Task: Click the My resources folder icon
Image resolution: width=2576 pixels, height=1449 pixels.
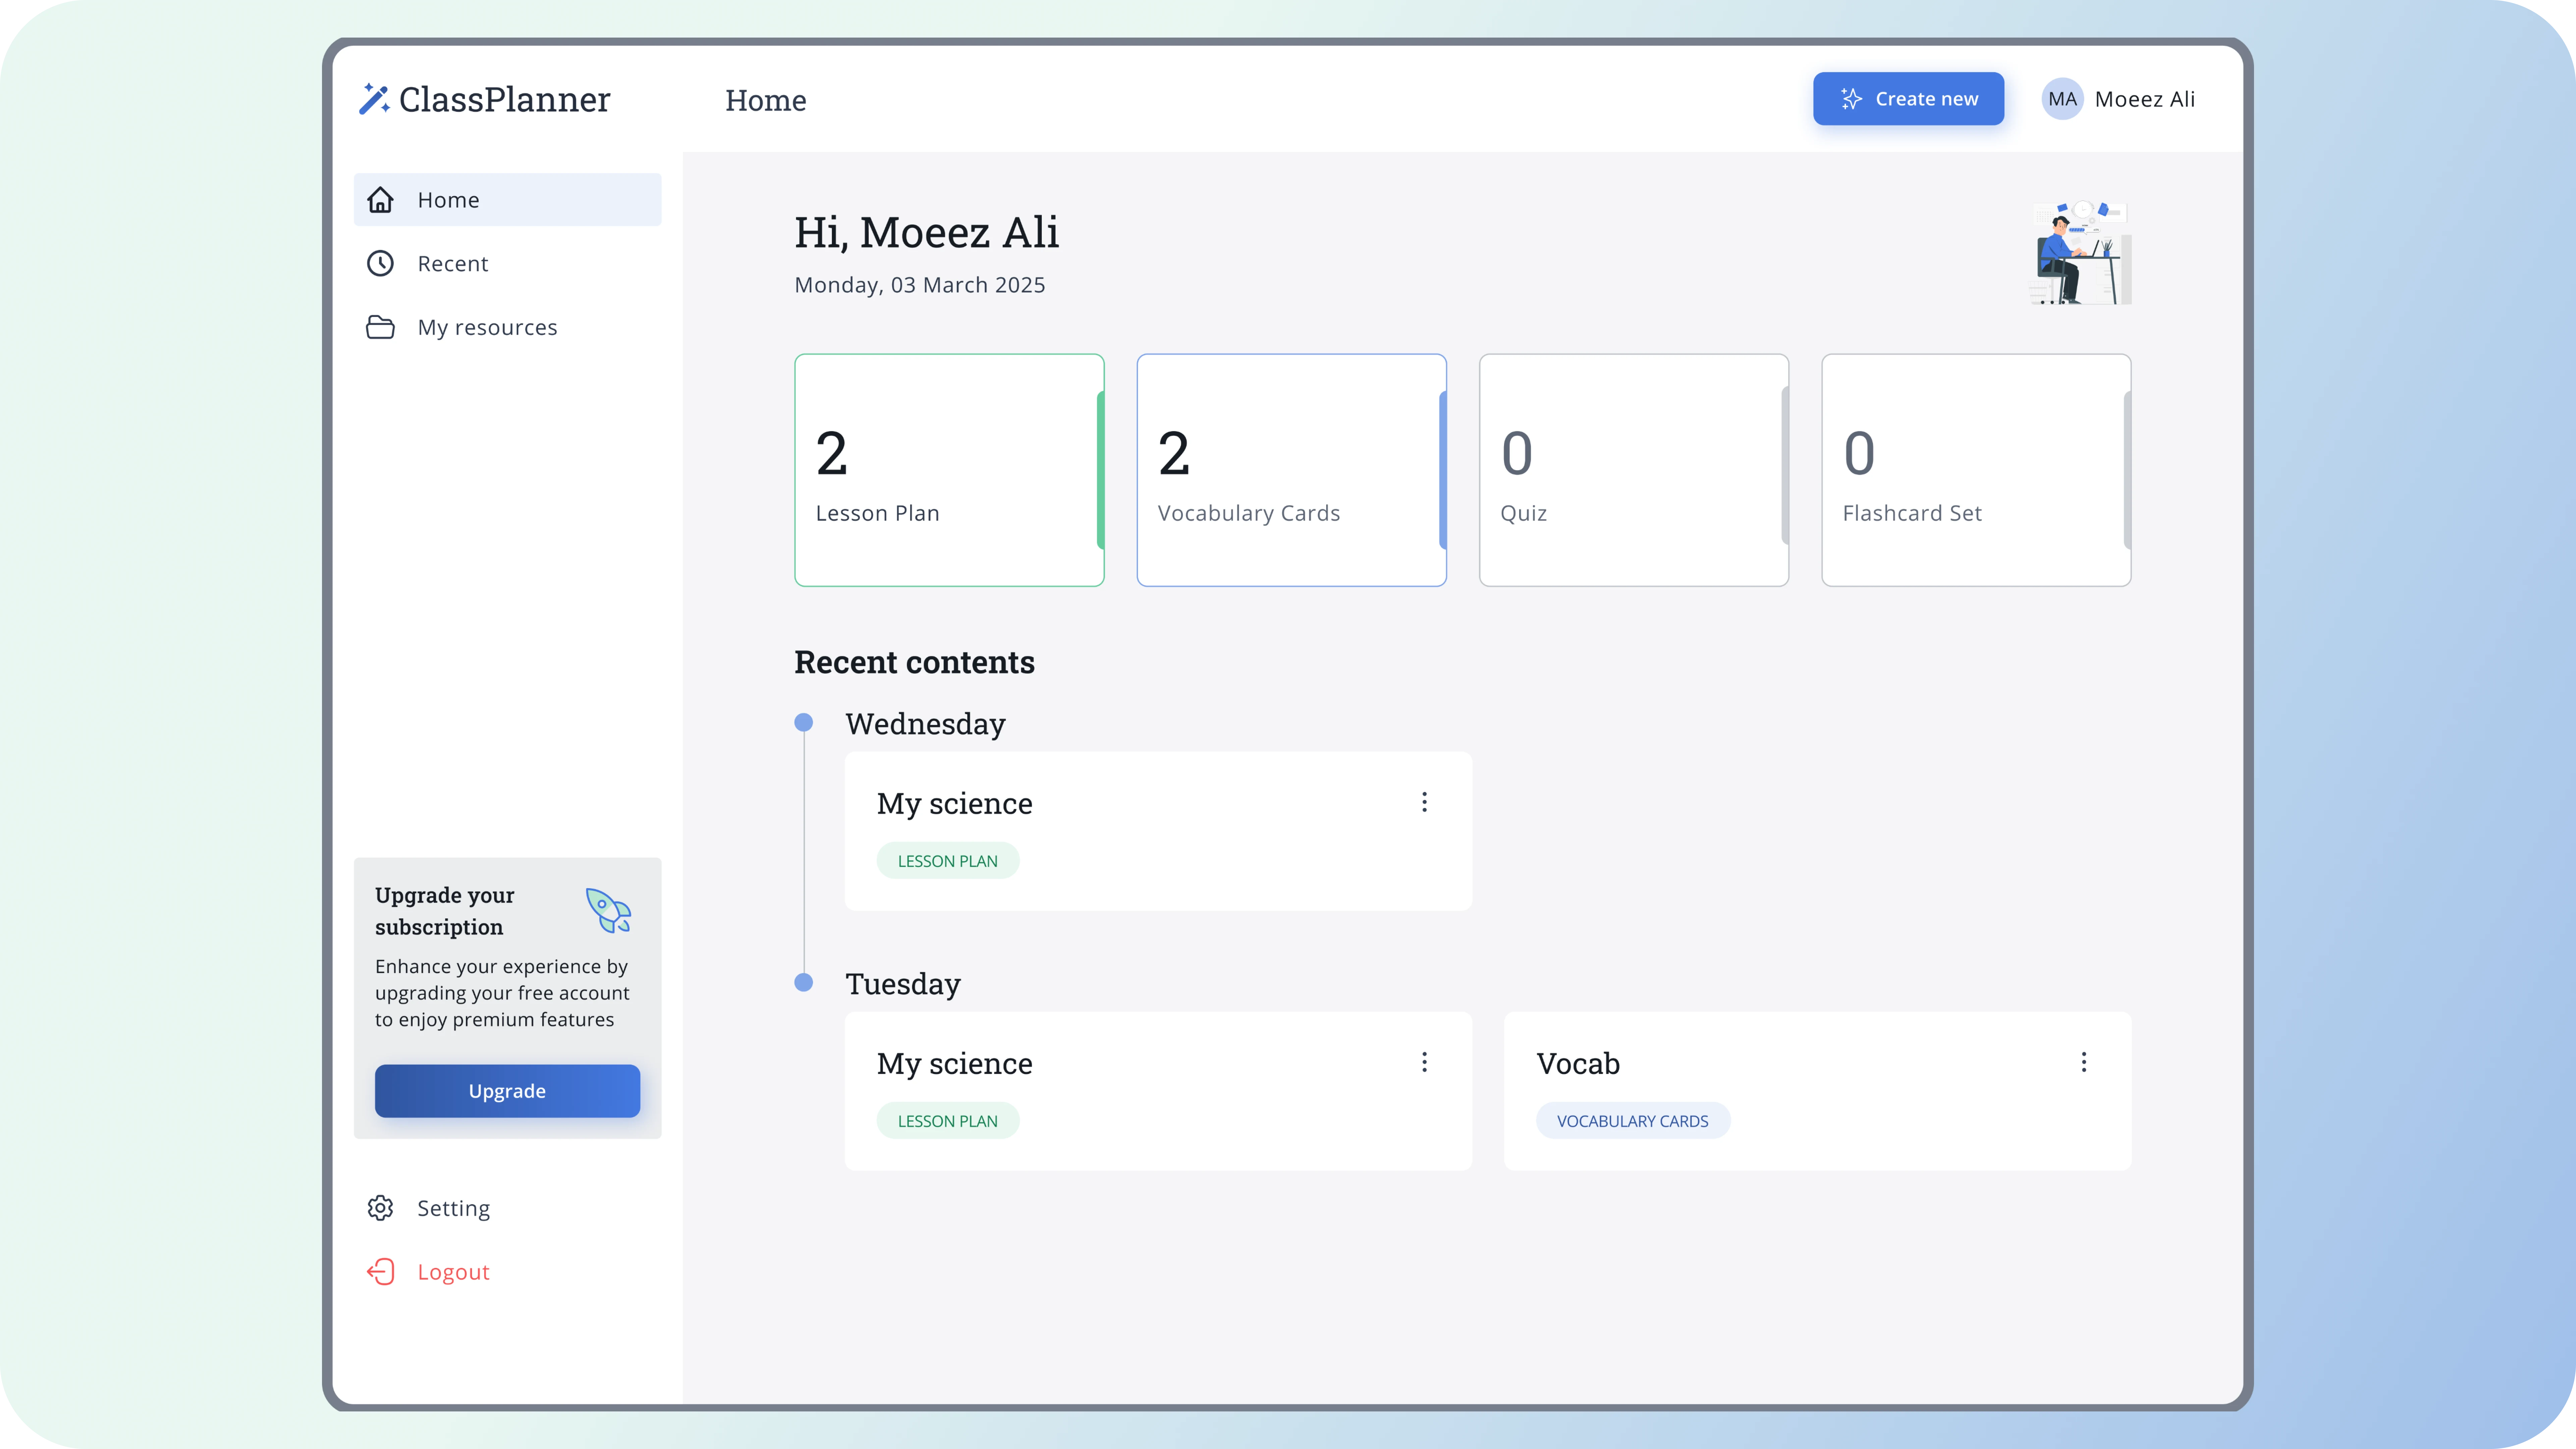Action: pyautogui.click(x=380, y=327)
